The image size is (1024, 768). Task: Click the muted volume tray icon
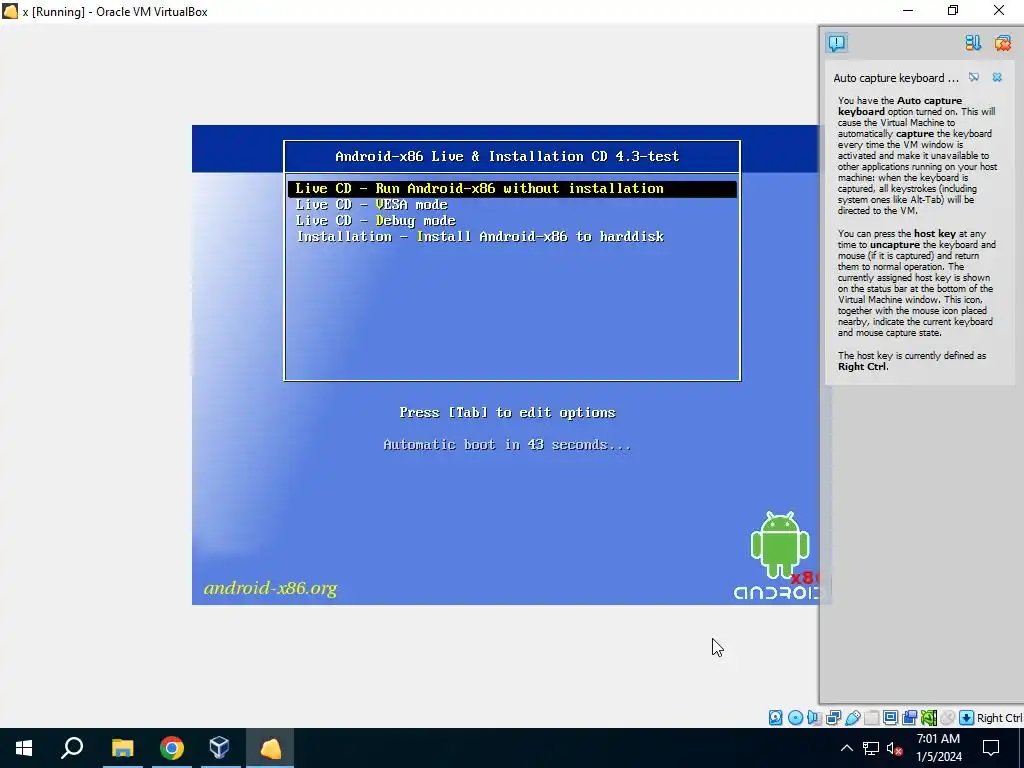pos(895,748)
